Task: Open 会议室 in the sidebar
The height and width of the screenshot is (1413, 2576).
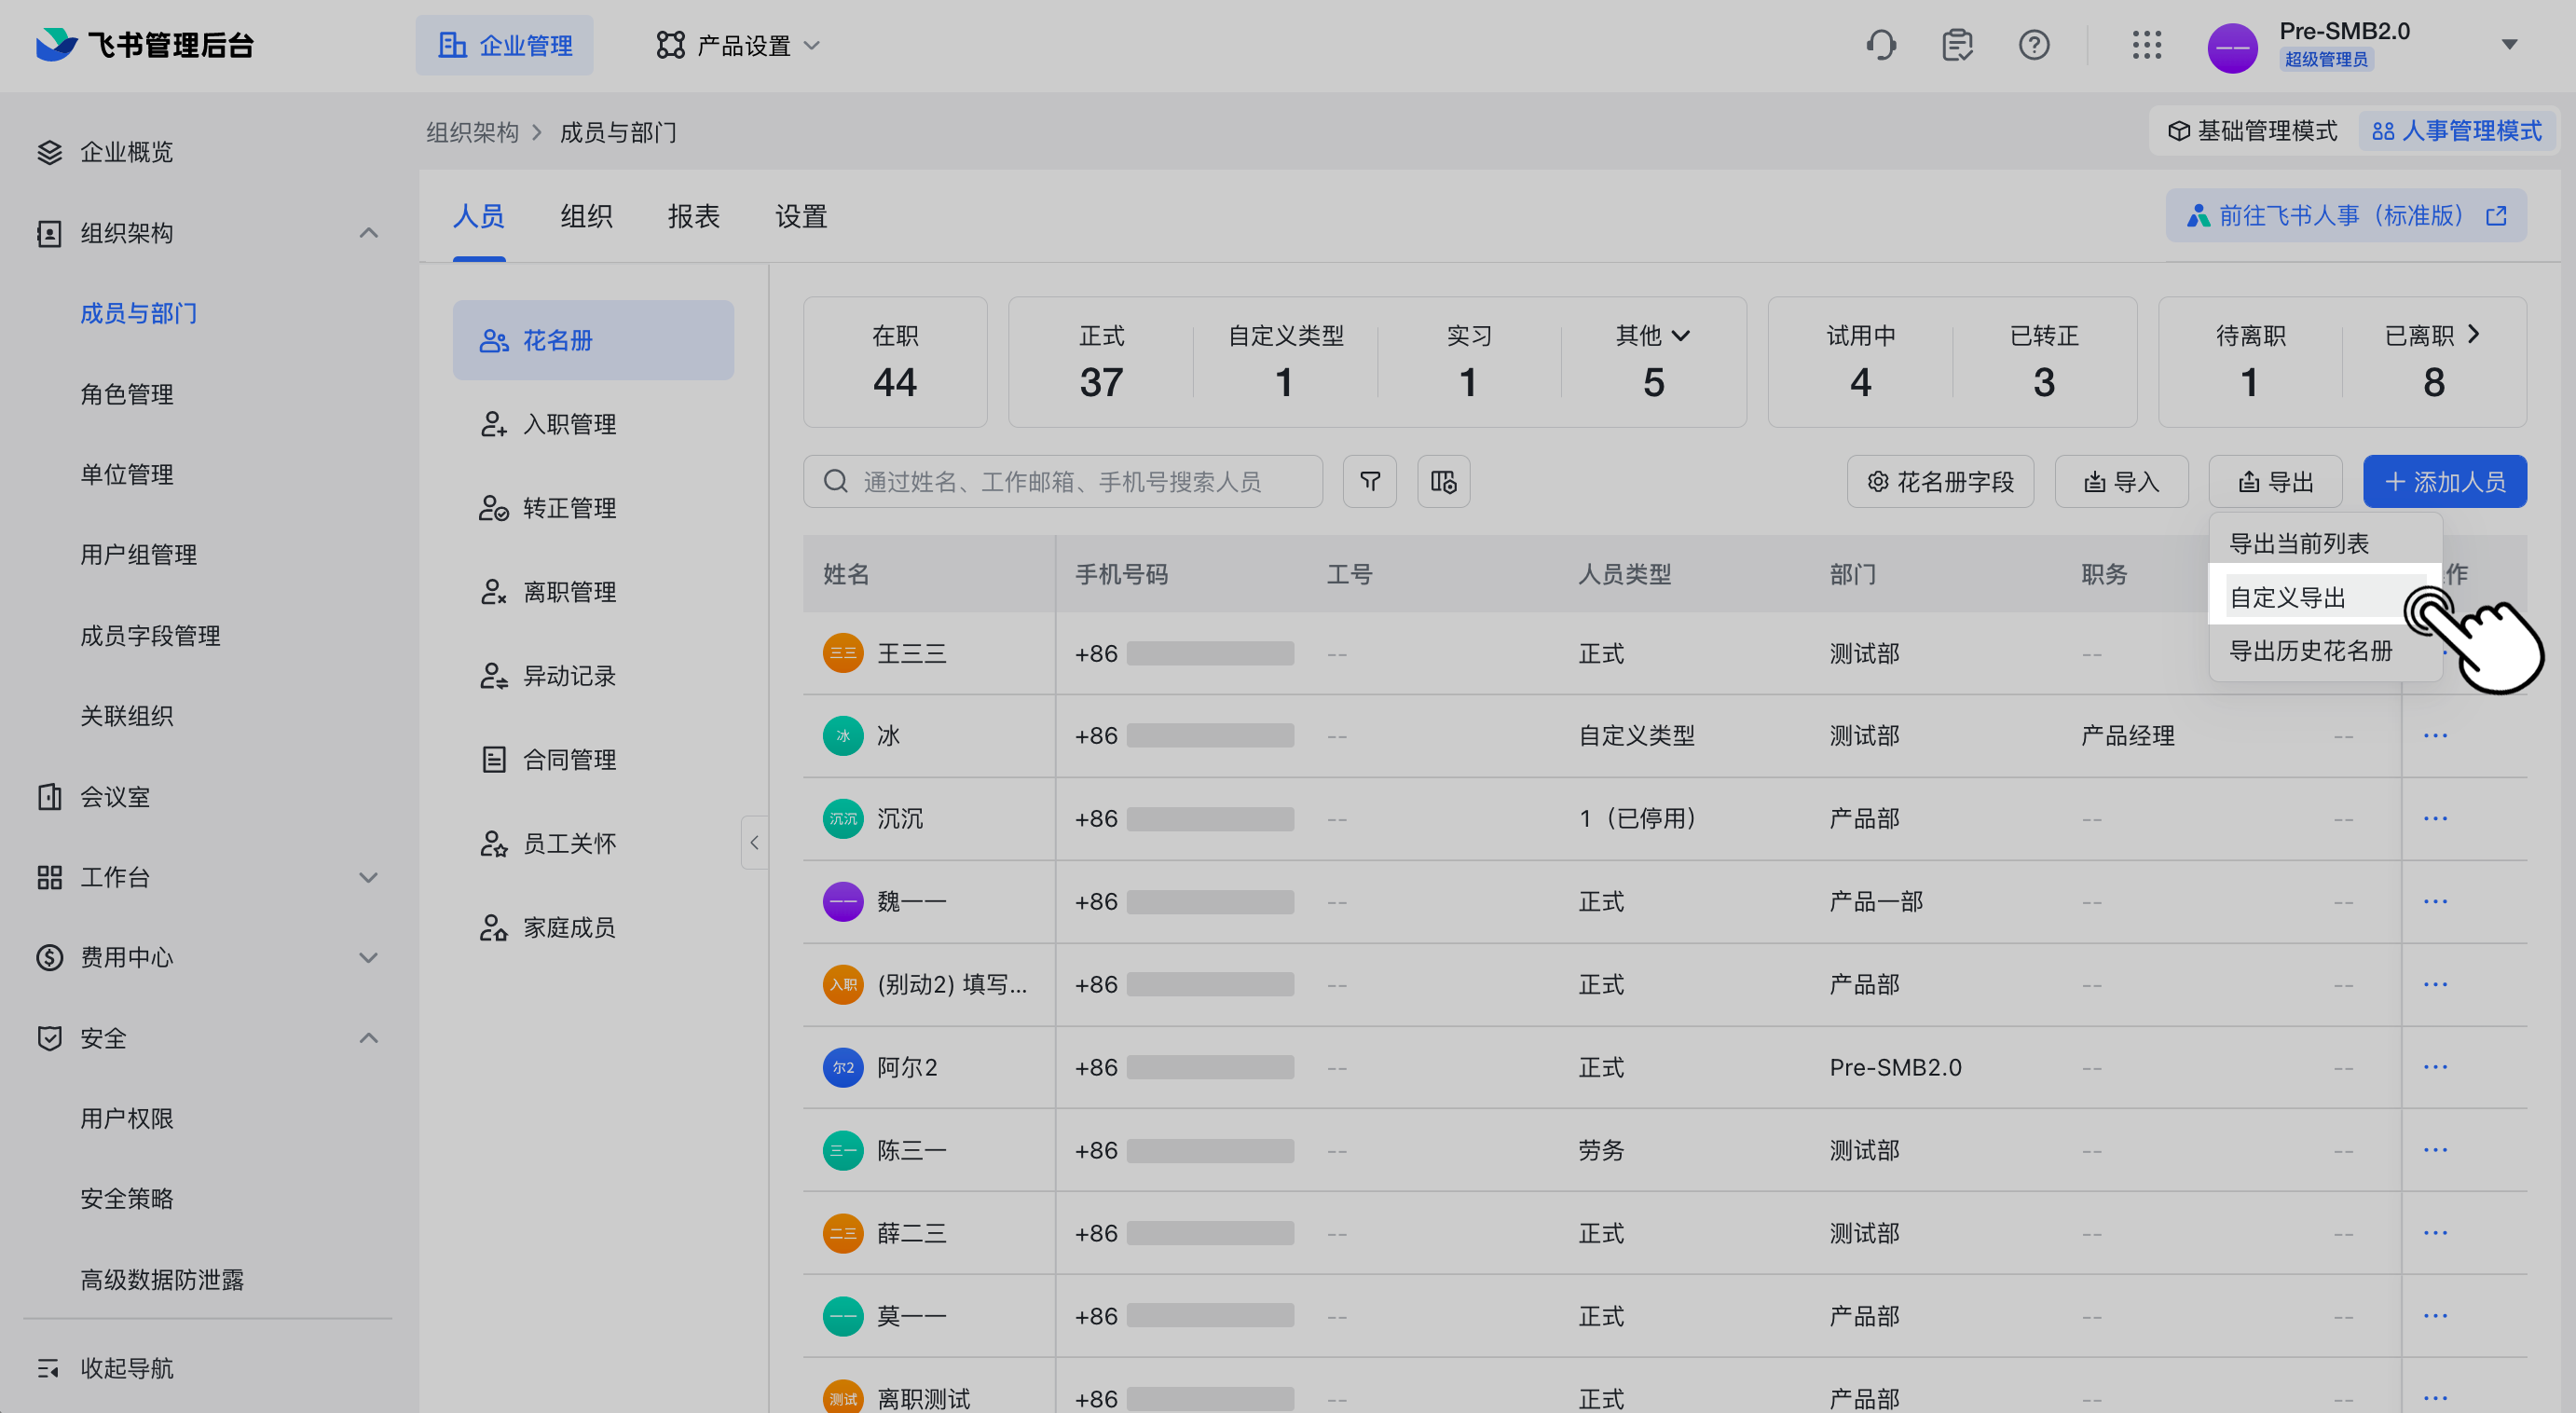Action: (x=115, y=797)
